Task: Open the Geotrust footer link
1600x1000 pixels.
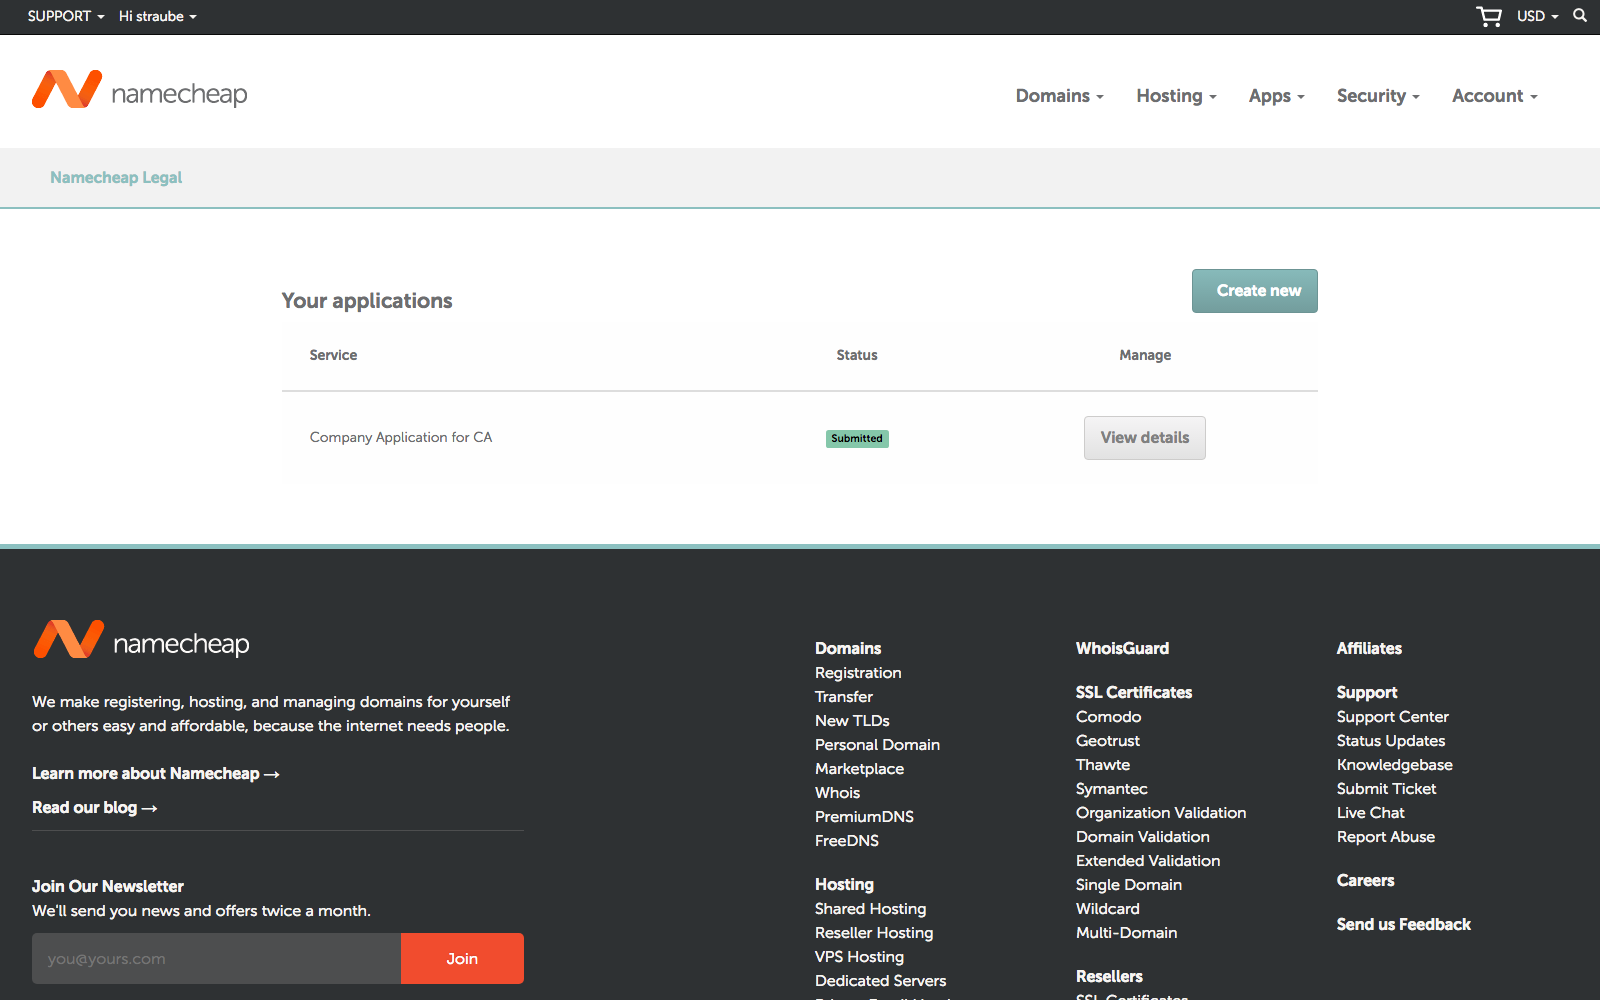Action: [x=1107, y=741]
